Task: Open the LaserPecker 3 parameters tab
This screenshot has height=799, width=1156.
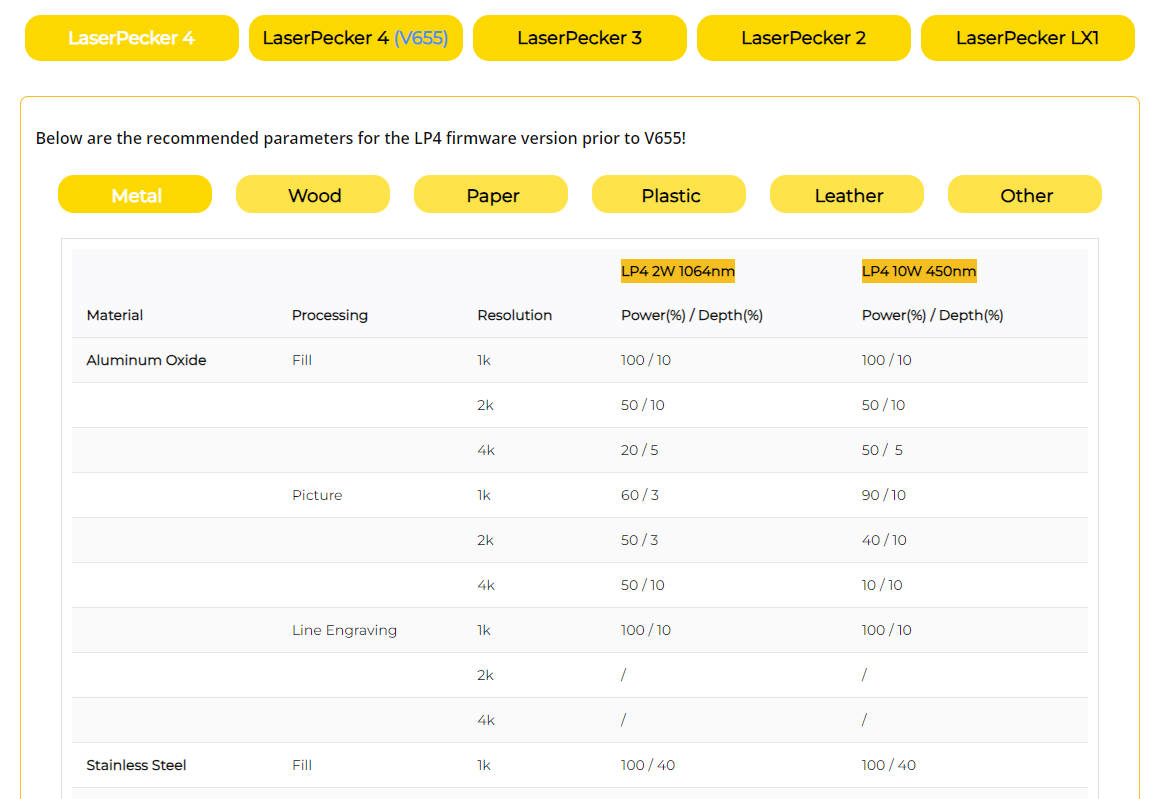Action: pos(579,38)
